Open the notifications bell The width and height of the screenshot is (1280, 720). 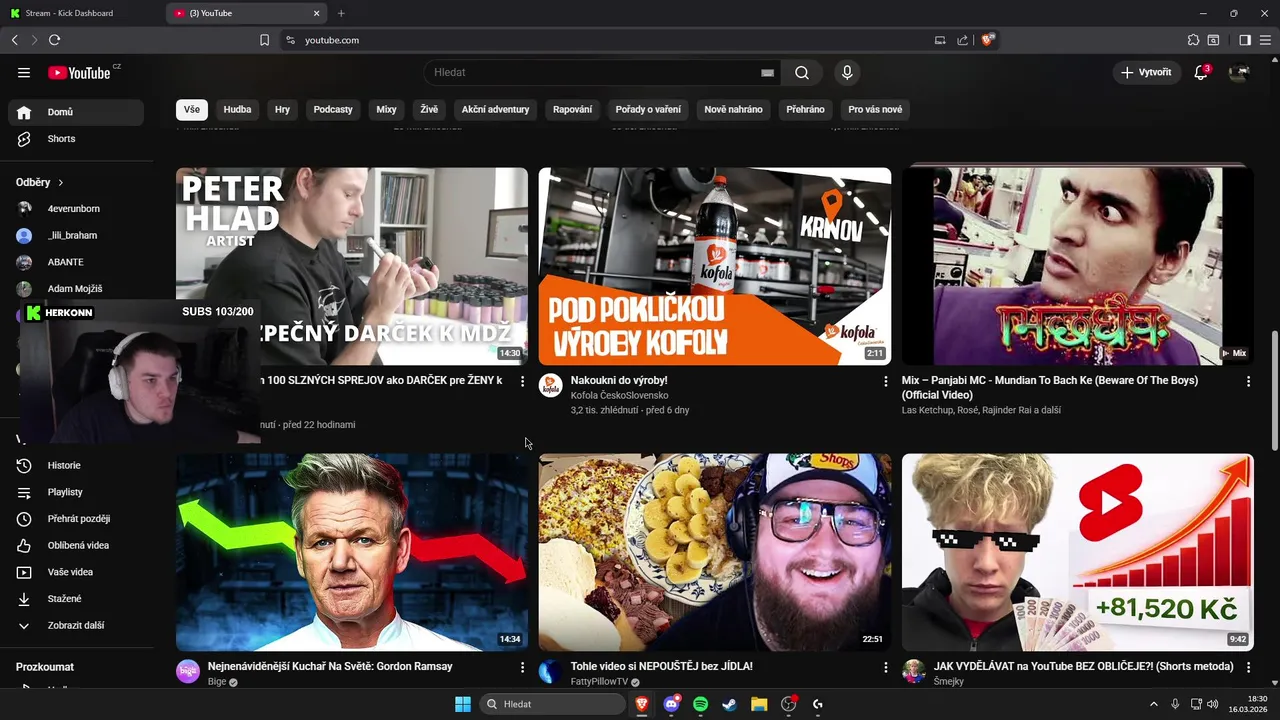point(1201,72)
